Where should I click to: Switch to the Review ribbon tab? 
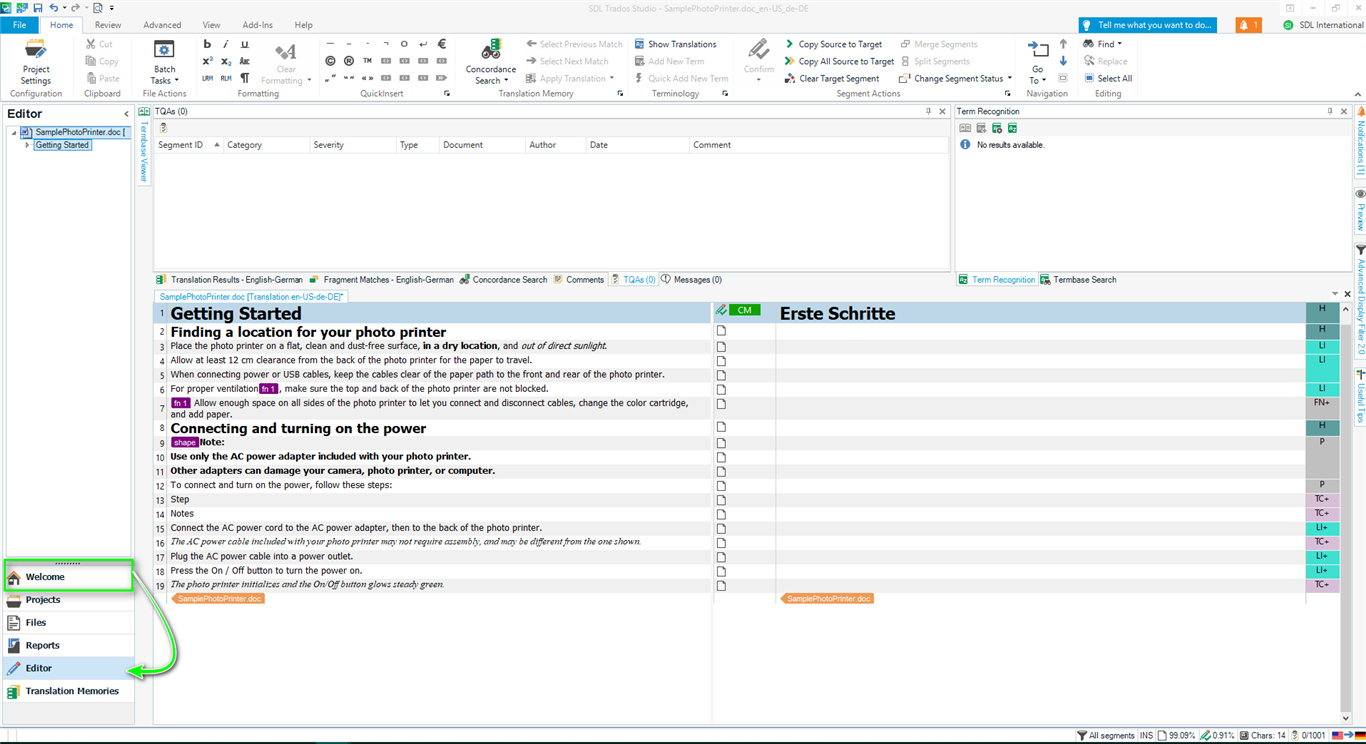point(107,25)
